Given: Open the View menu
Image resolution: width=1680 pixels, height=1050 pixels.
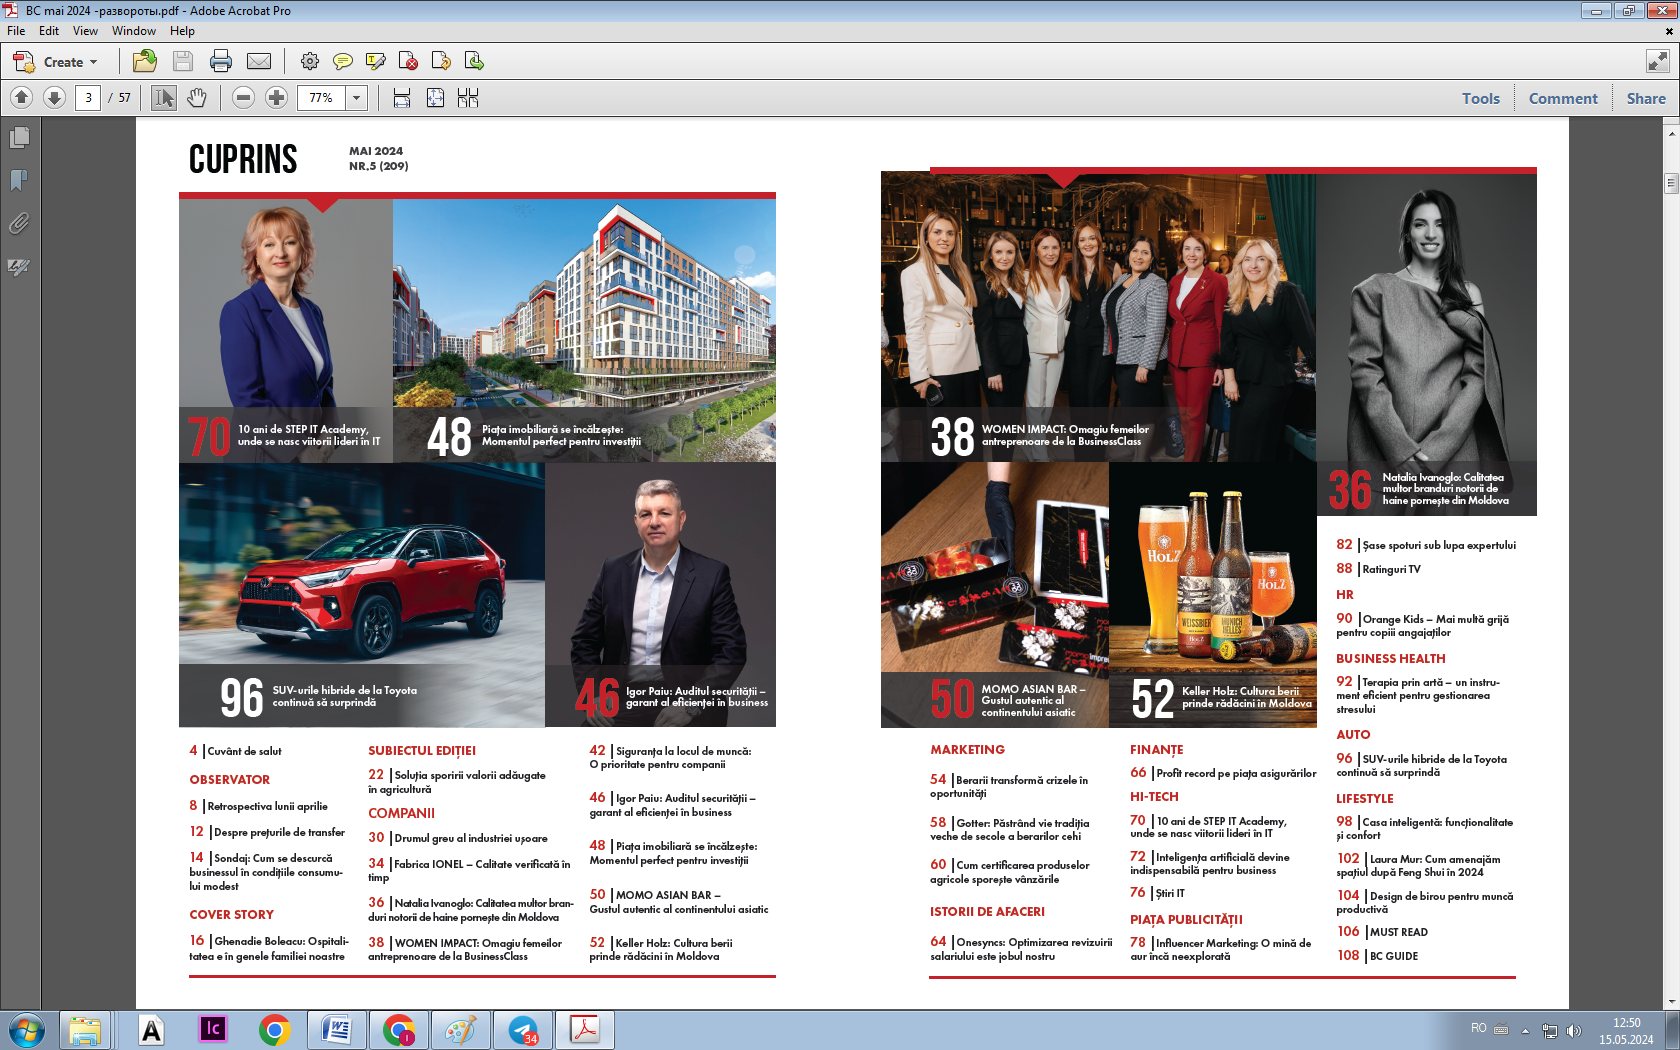Looking at the screenshot, I should [85, 31].
